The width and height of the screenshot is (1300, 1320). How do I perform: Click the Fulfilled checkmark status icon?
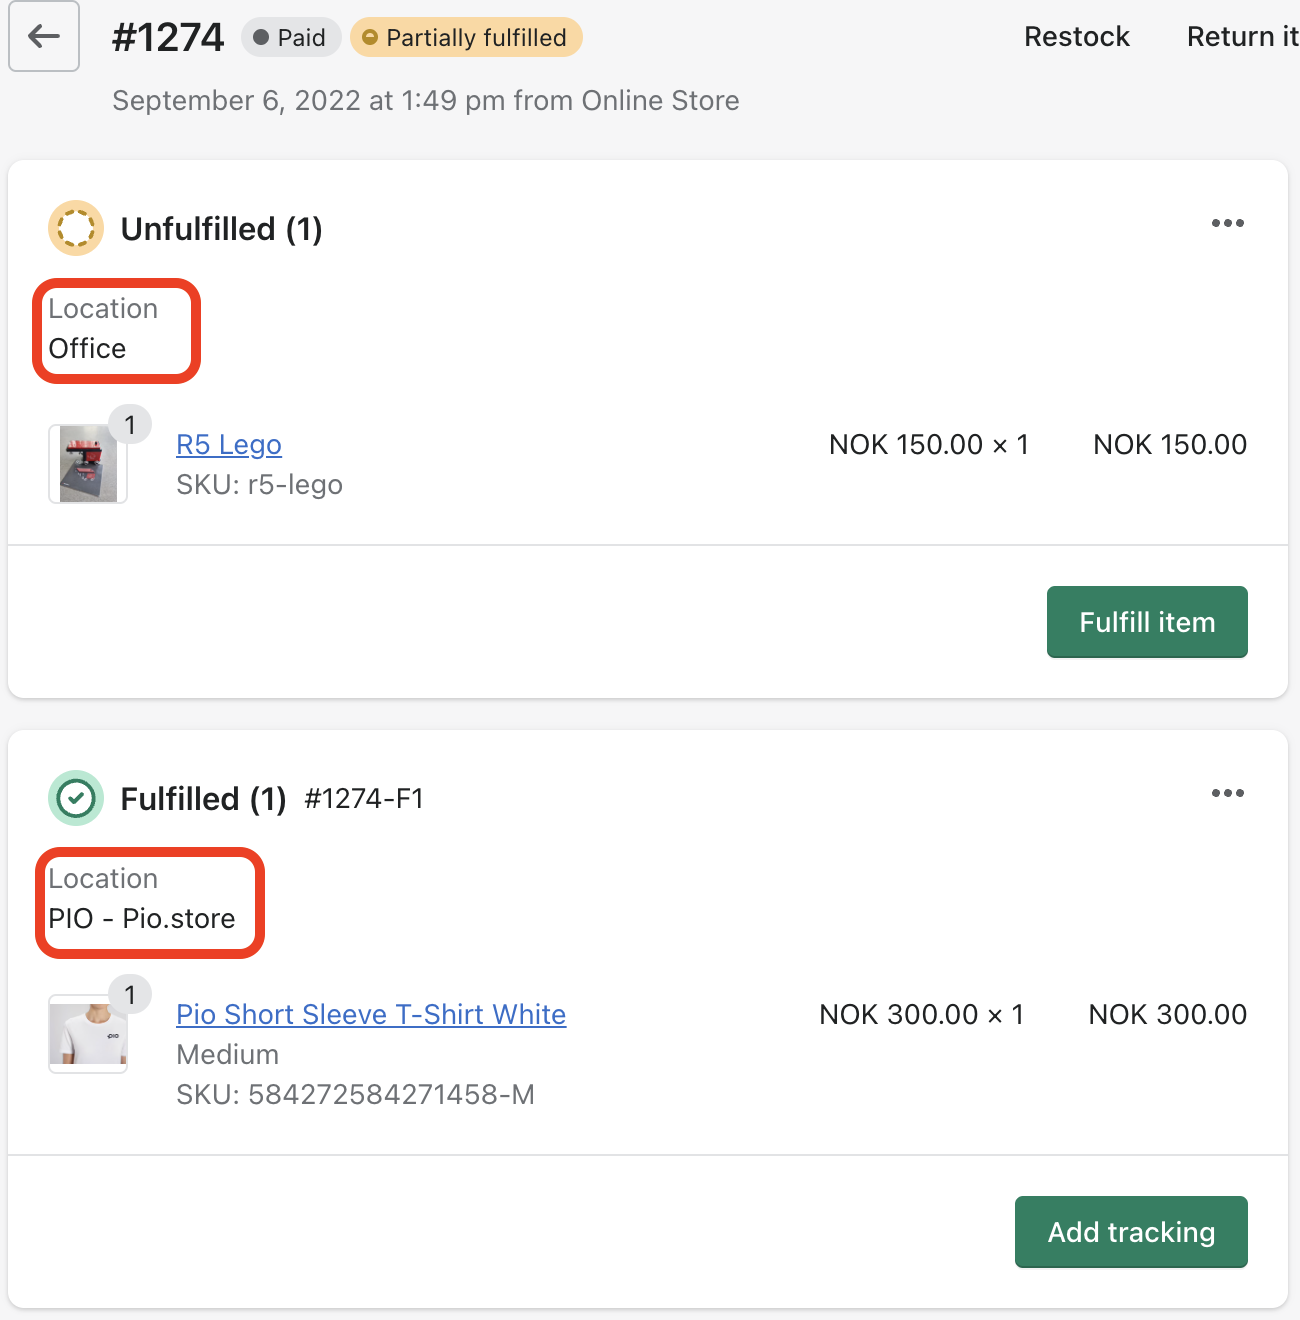(76, 798)
